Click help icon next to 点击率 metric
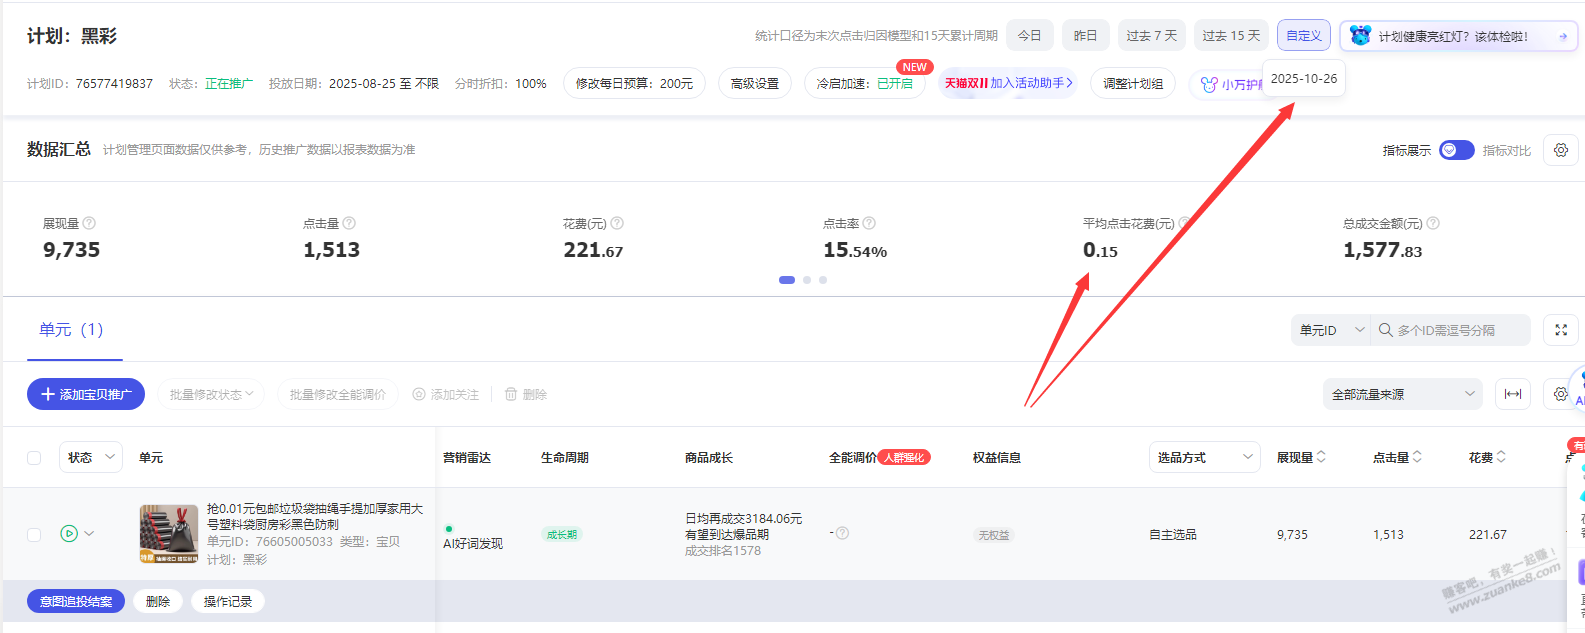 tap(869, 223)
